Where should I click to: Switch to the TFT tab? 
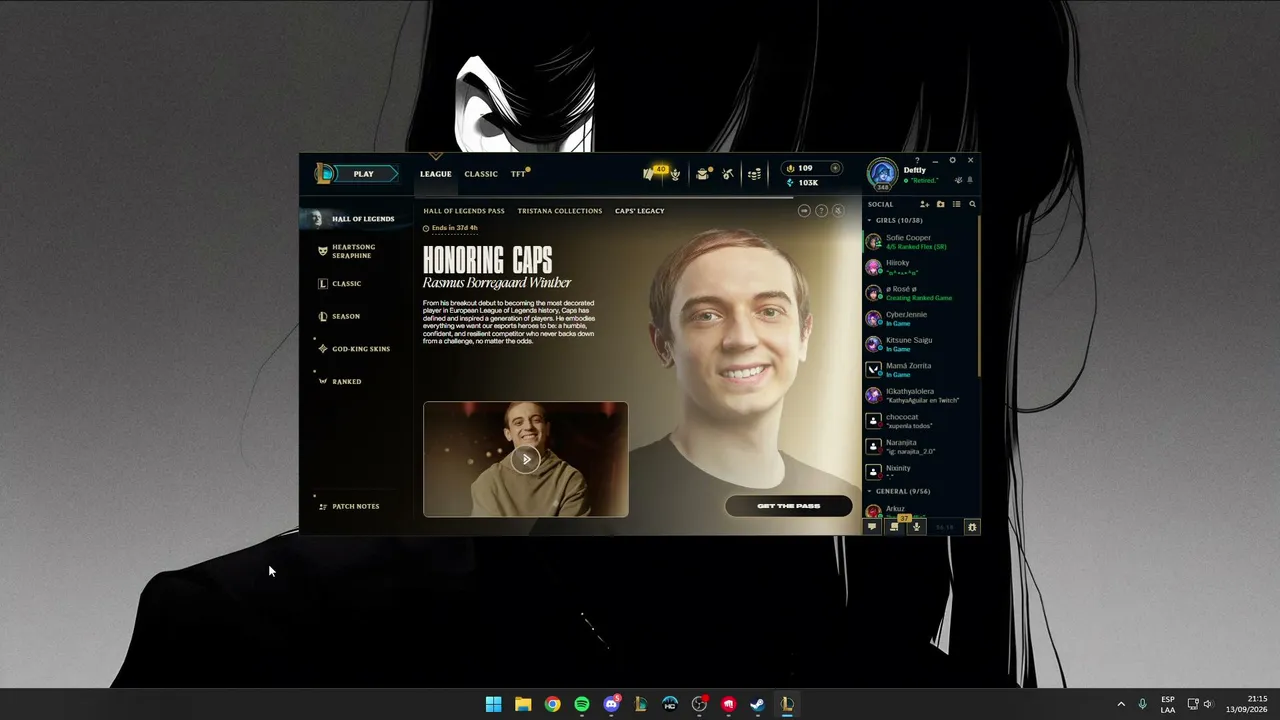click(518, 174)
